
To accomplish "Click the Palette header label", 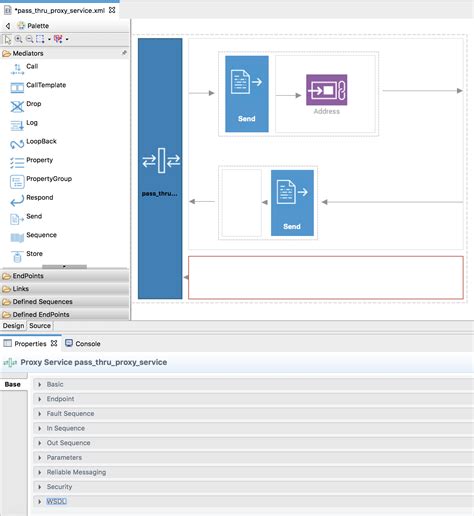I will [x=38, y=26].
